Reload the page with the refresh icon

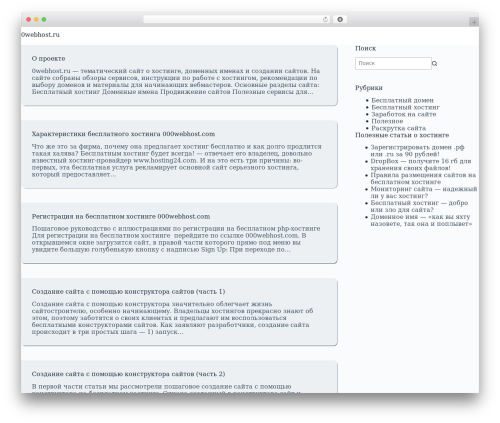click(325, 20)
